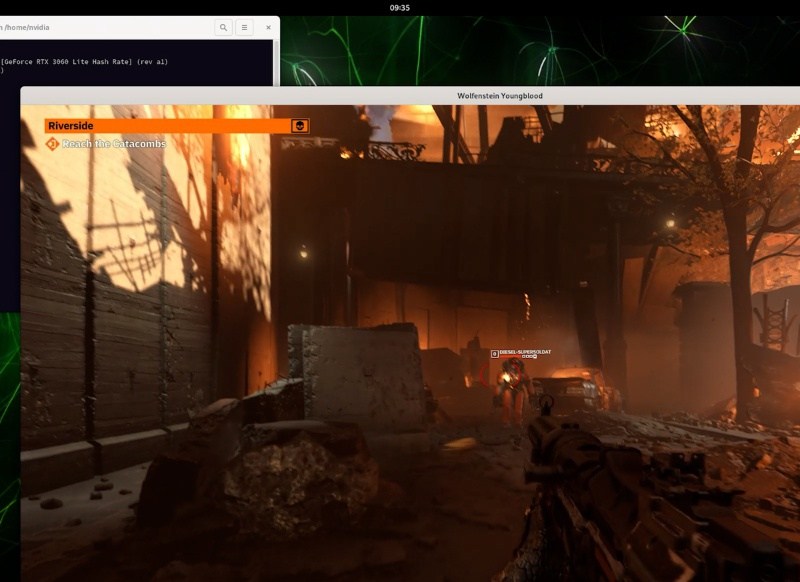Click the /home/nvidia terminal title
Image resolution: width=800 pixels, height=582 pixels.
point(30,28)
